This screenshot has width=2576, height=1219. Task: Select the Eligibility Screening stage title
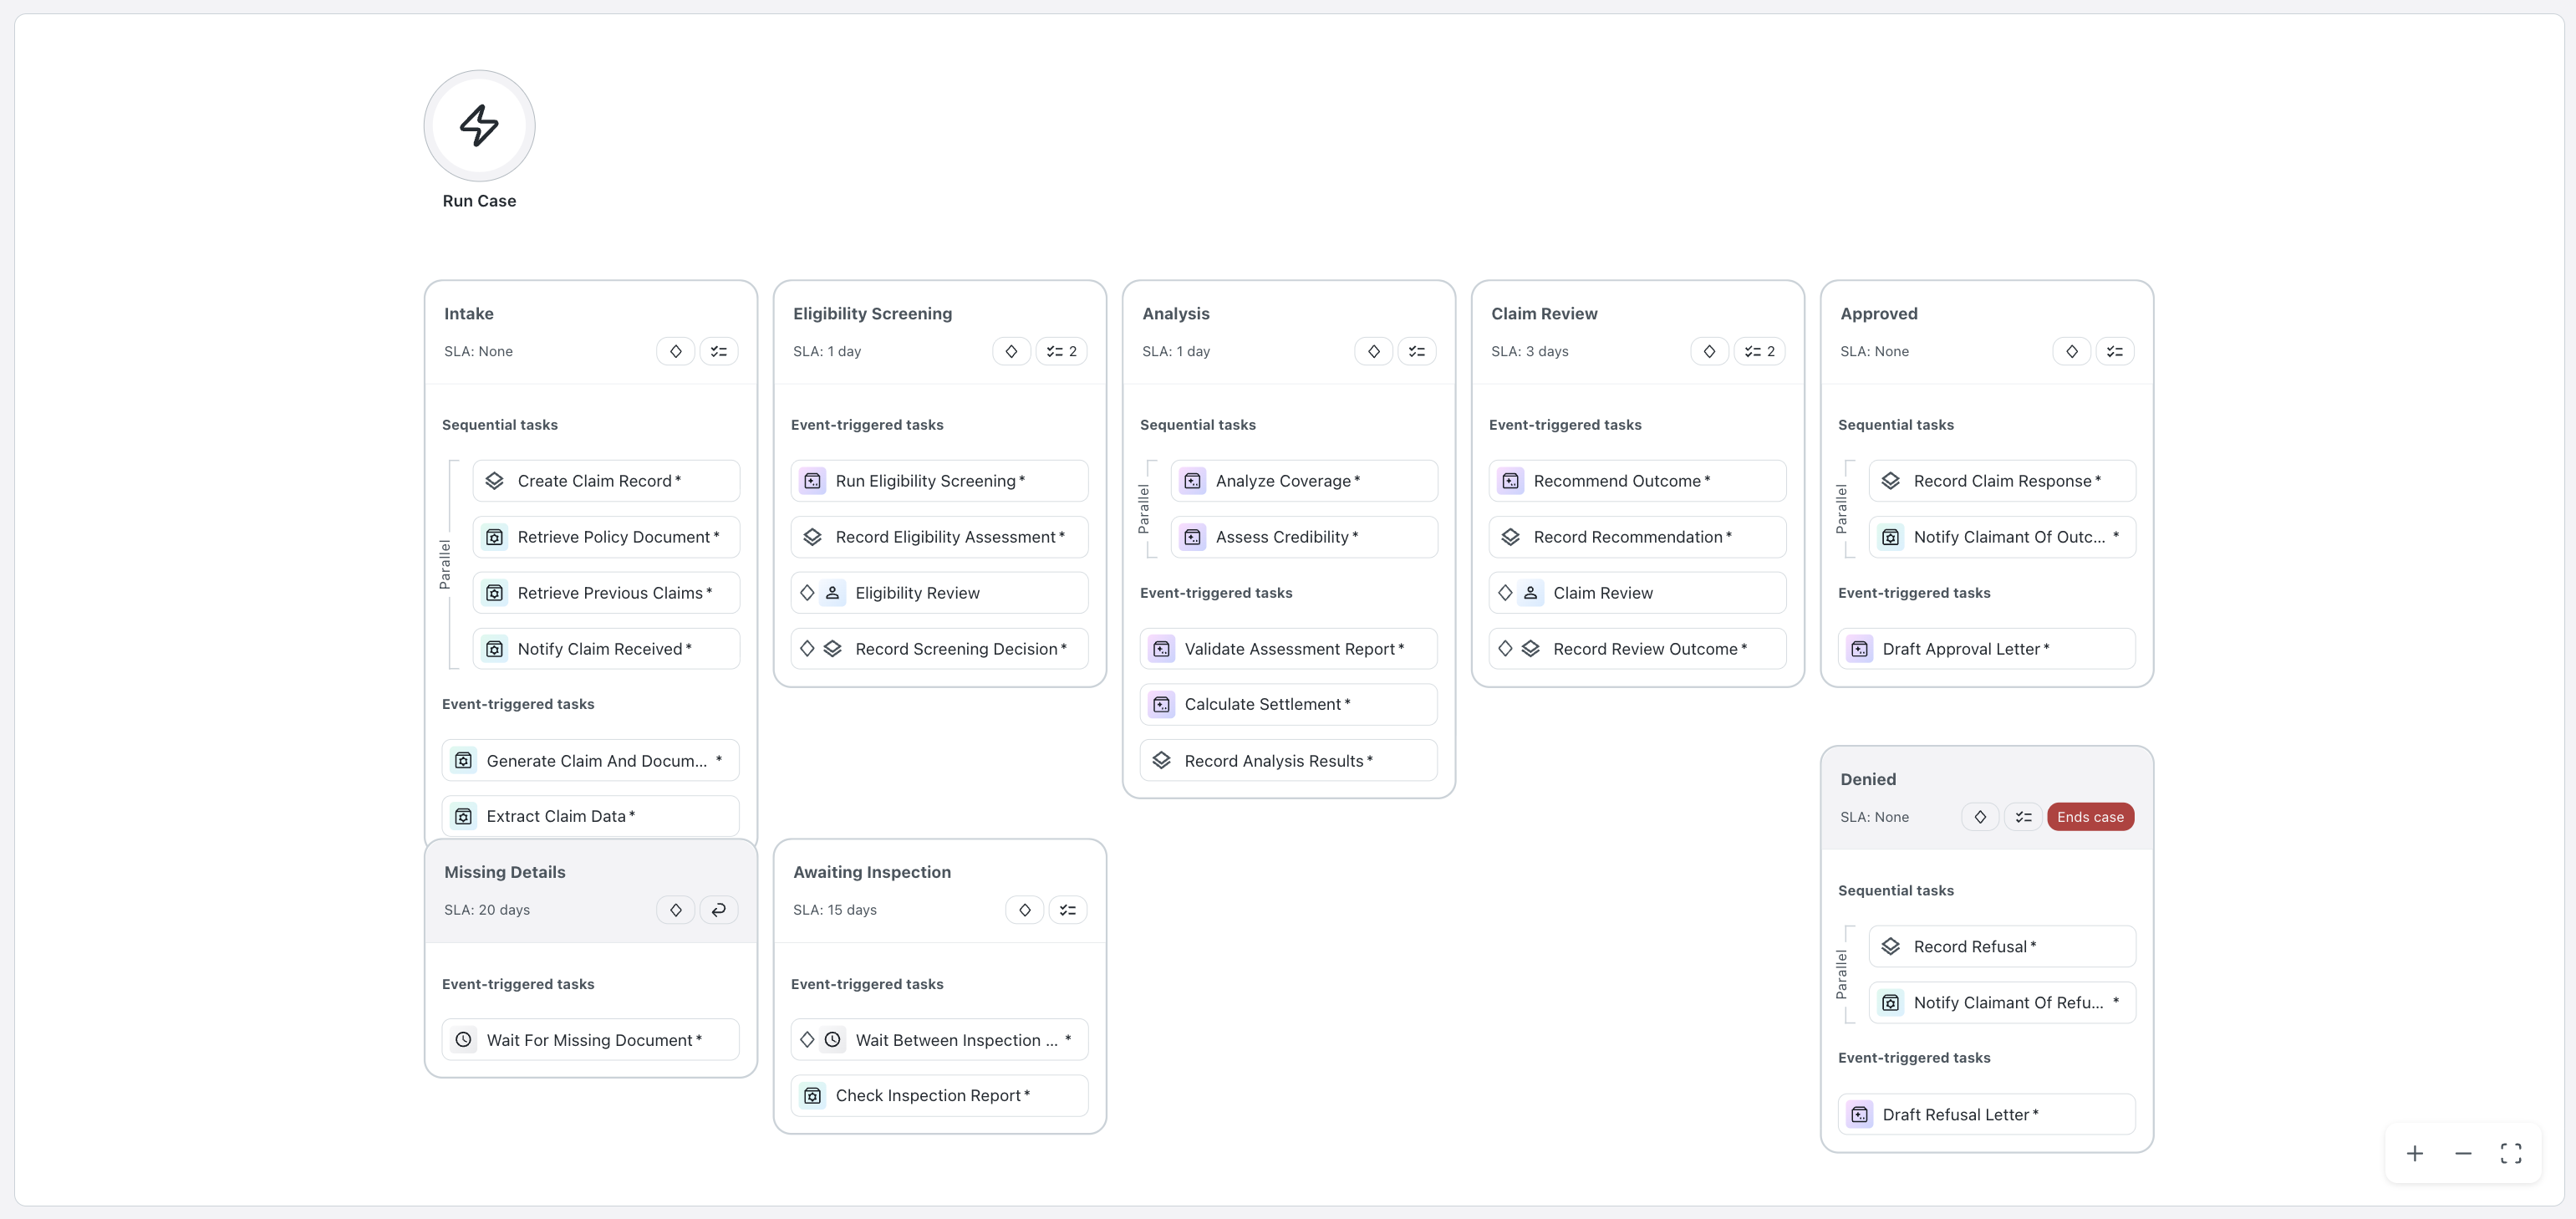coord(872,313)
